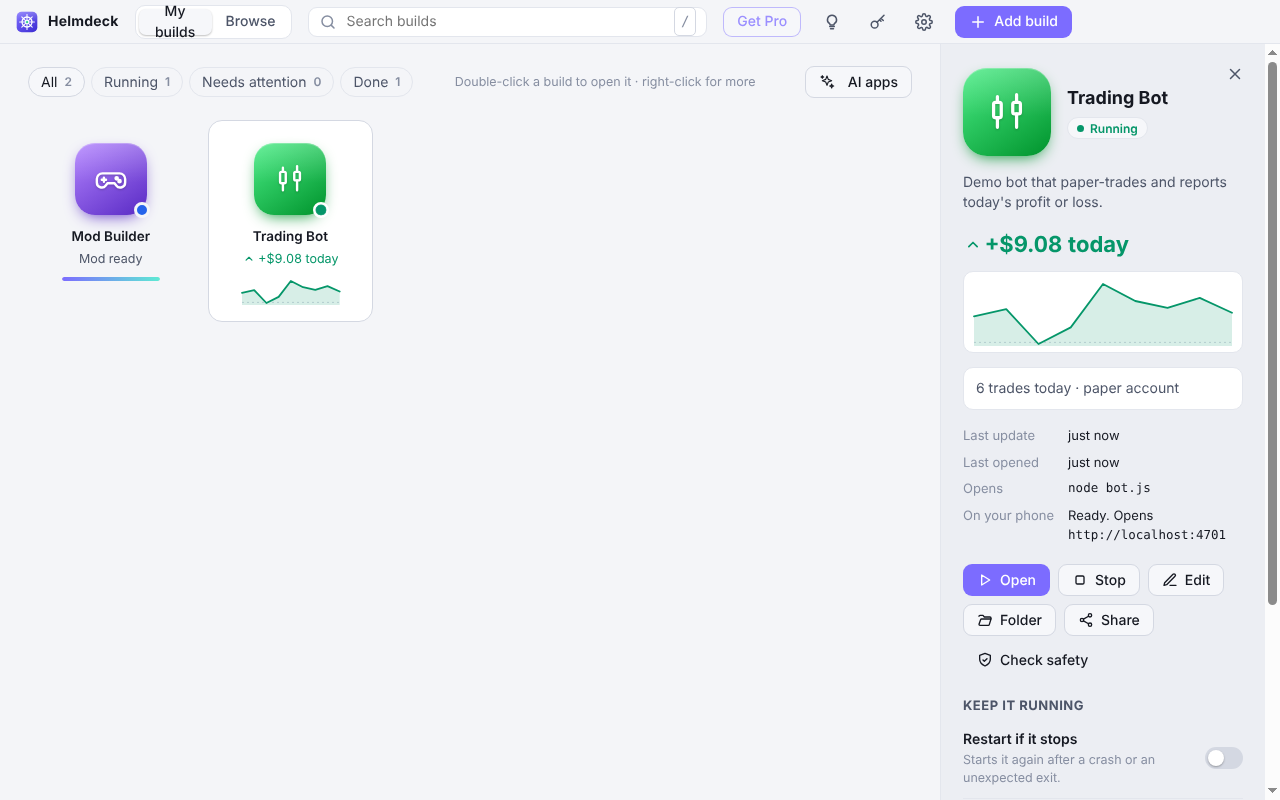The width and height of the screenshot is (1280, 800).
Task: Switch to My builds tab
Action: click(175, 22)
